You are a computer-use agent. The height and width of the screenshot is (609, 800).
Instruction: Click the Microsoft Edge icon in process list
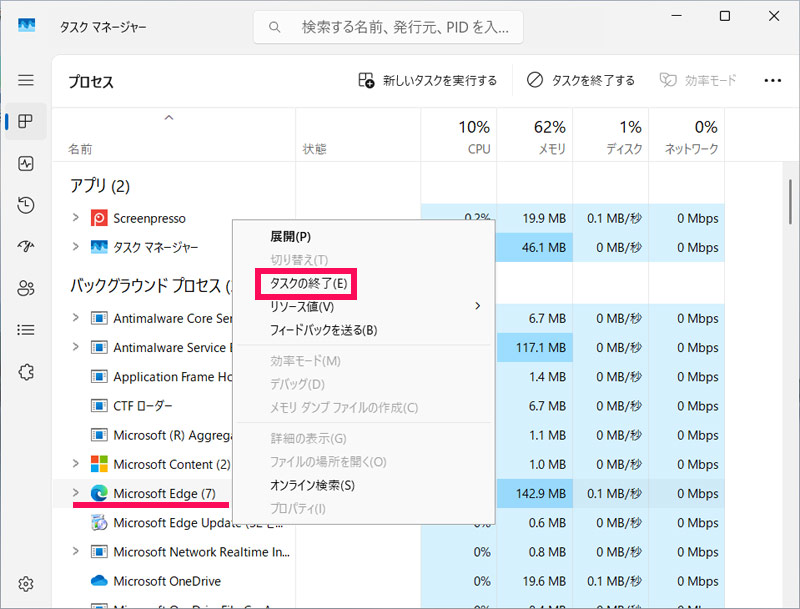(99, 493)
